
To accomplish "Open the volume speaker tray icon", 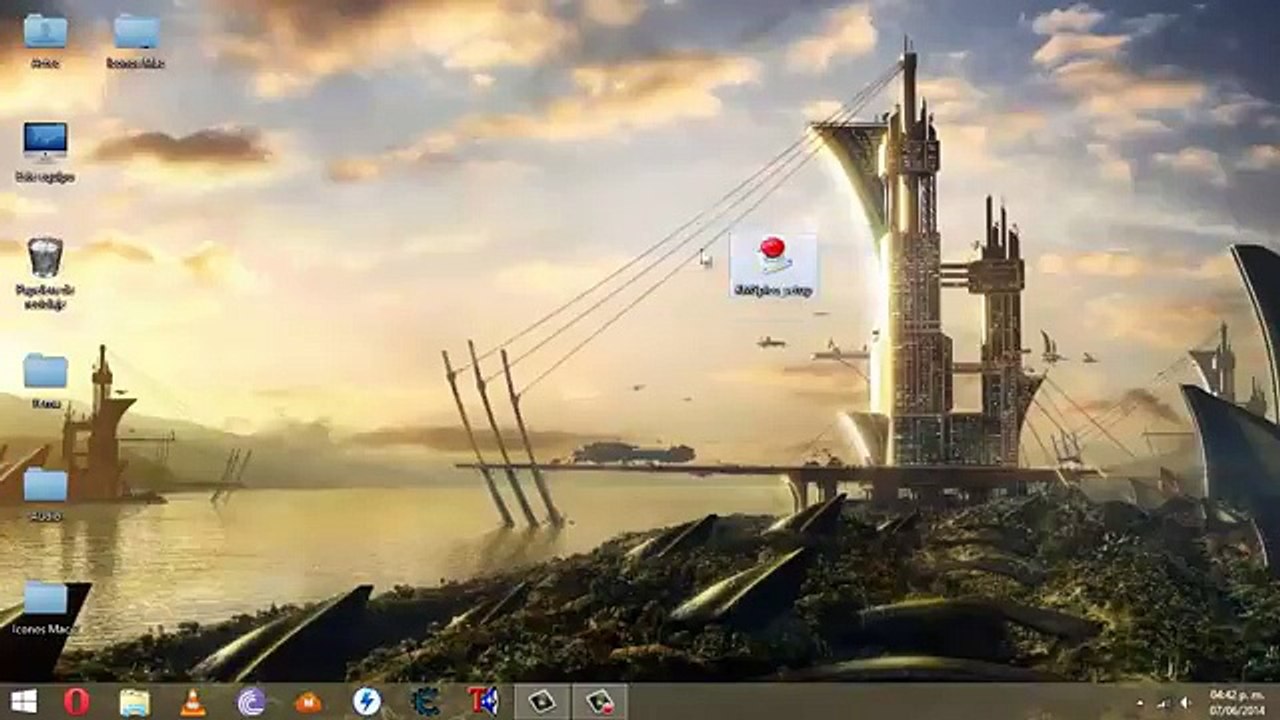I will [1185, 703].
